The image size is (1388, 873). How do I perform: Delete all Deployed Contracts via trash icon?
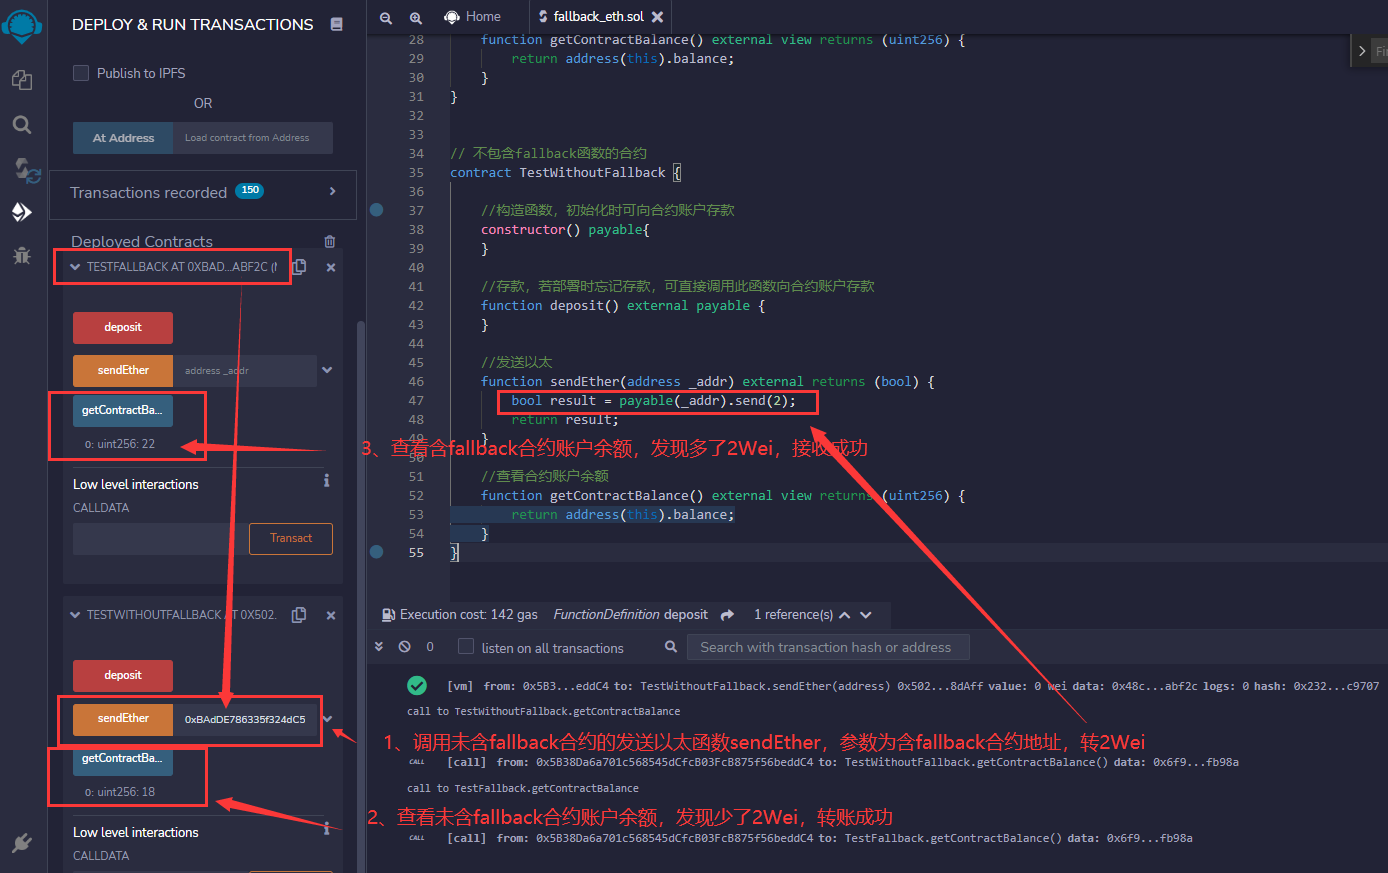pyautogui.click(x=330, y=241)
